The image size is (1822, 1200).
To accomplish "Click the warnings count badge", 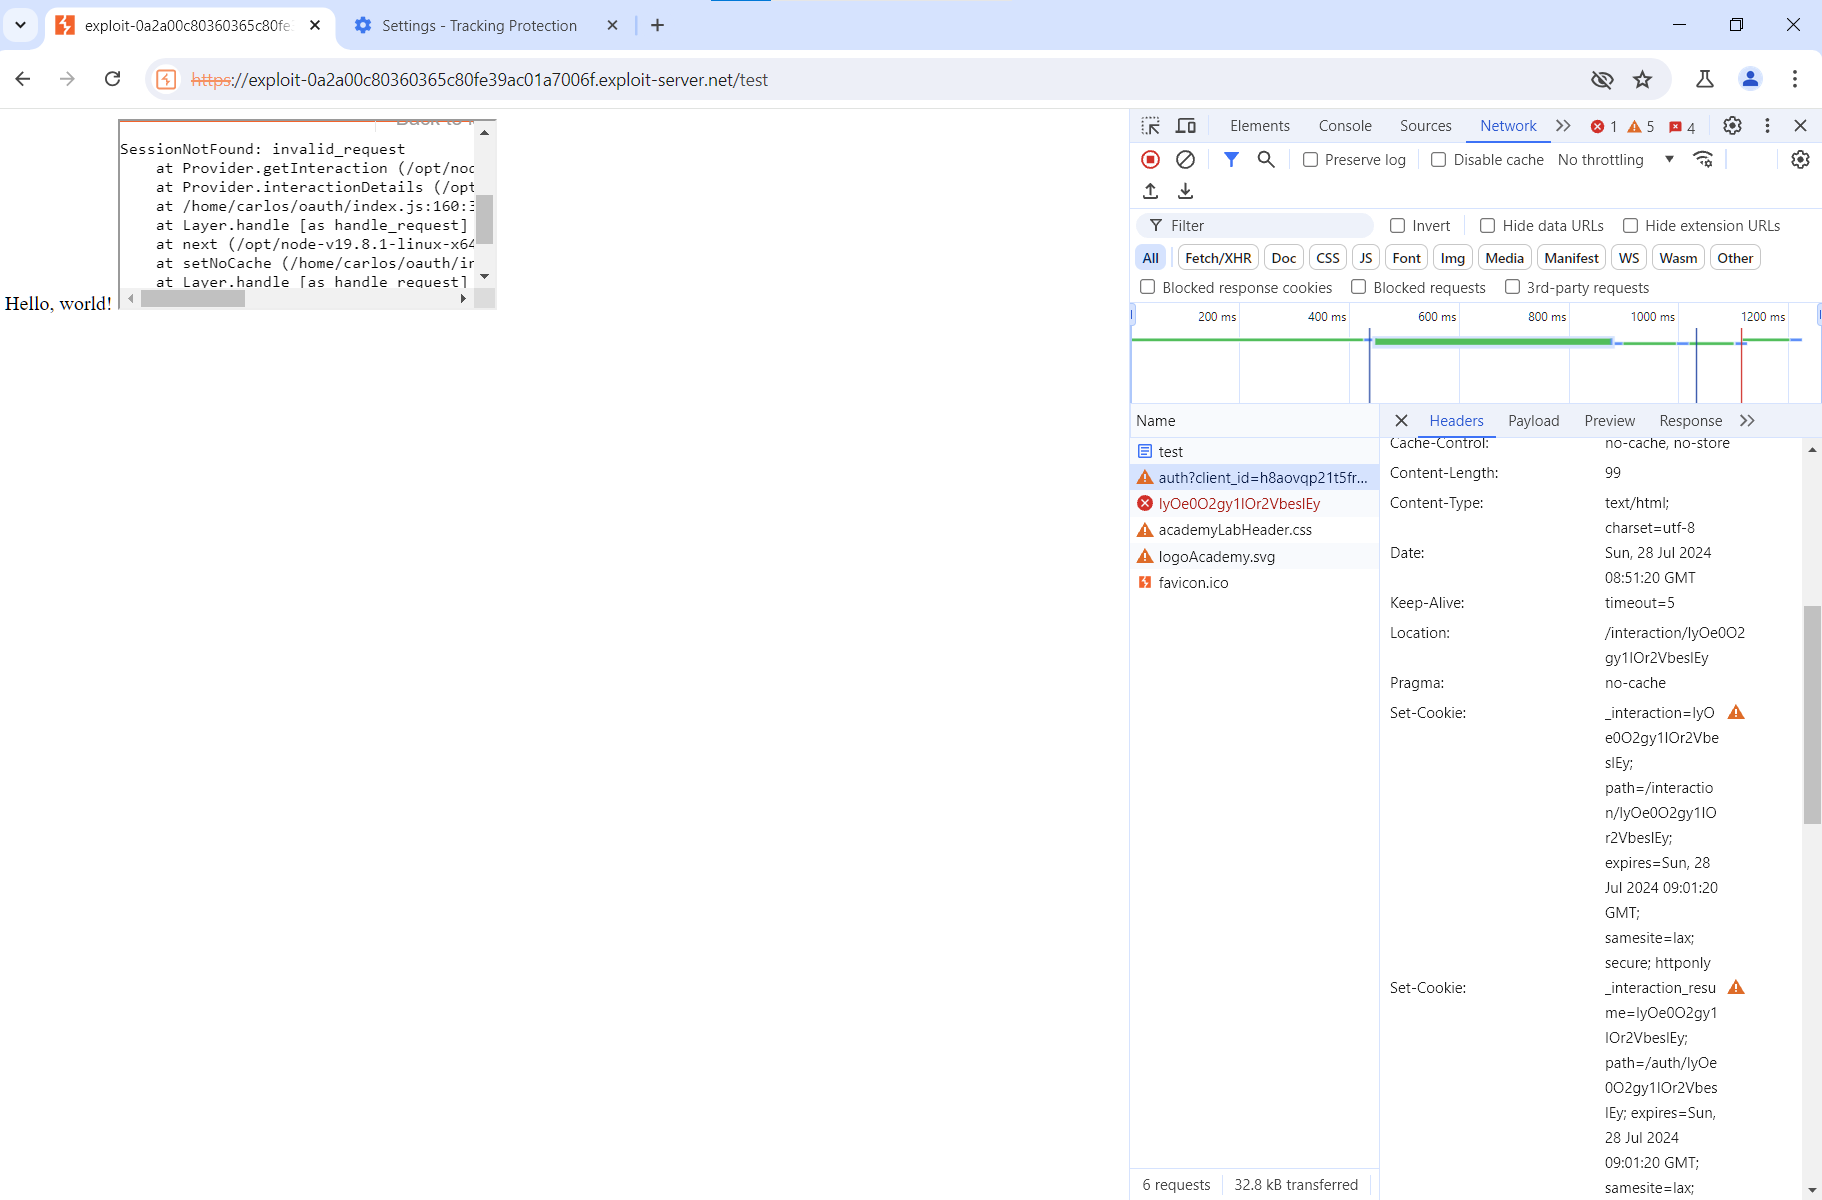I will [x=1641, y=127].
